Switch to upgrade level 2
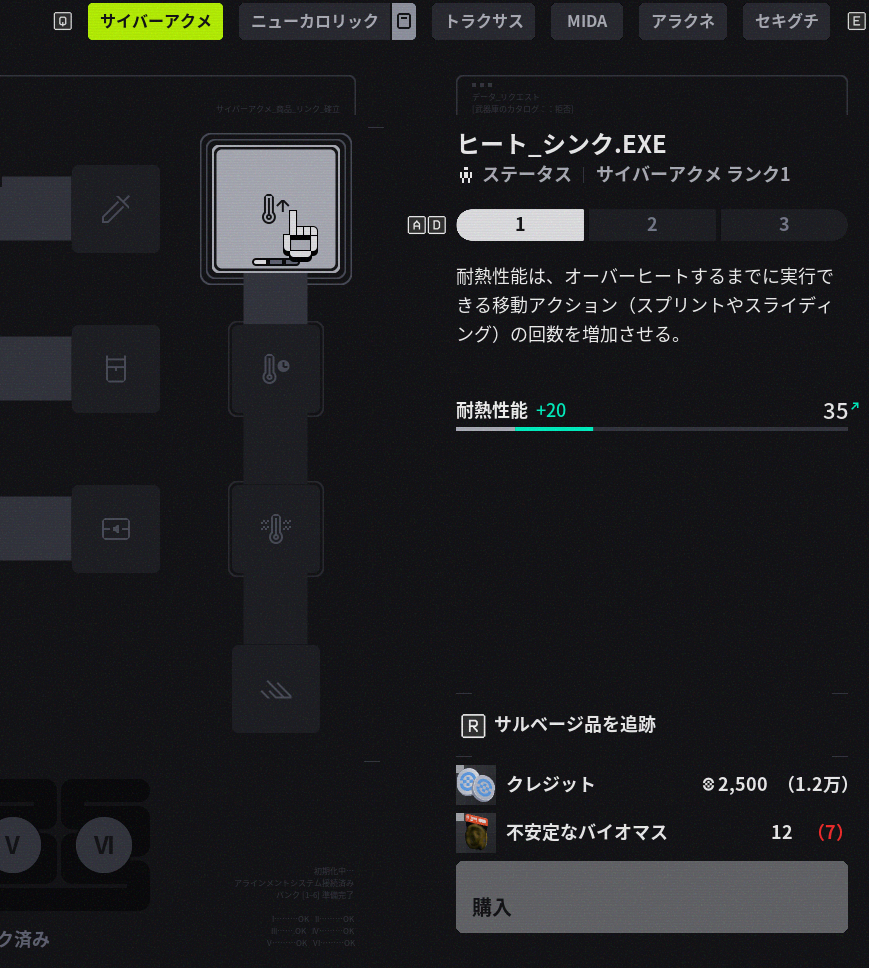The width and height of the screenshot is (869, 968). (x=652, y=225)
